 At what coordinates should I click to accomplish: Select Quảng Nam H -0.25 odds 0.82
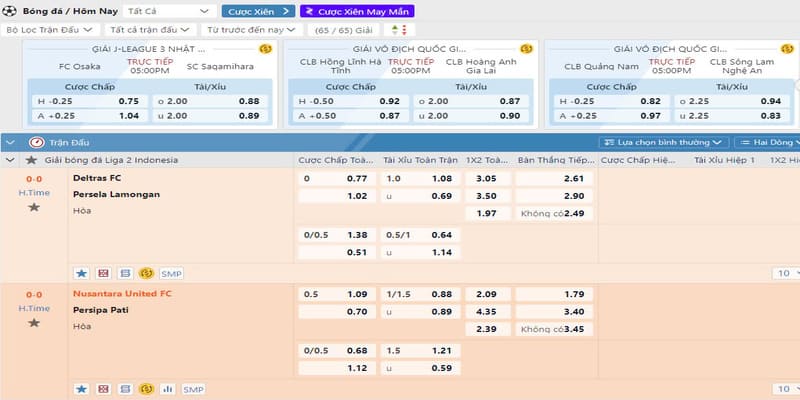(x=612, y=101)
